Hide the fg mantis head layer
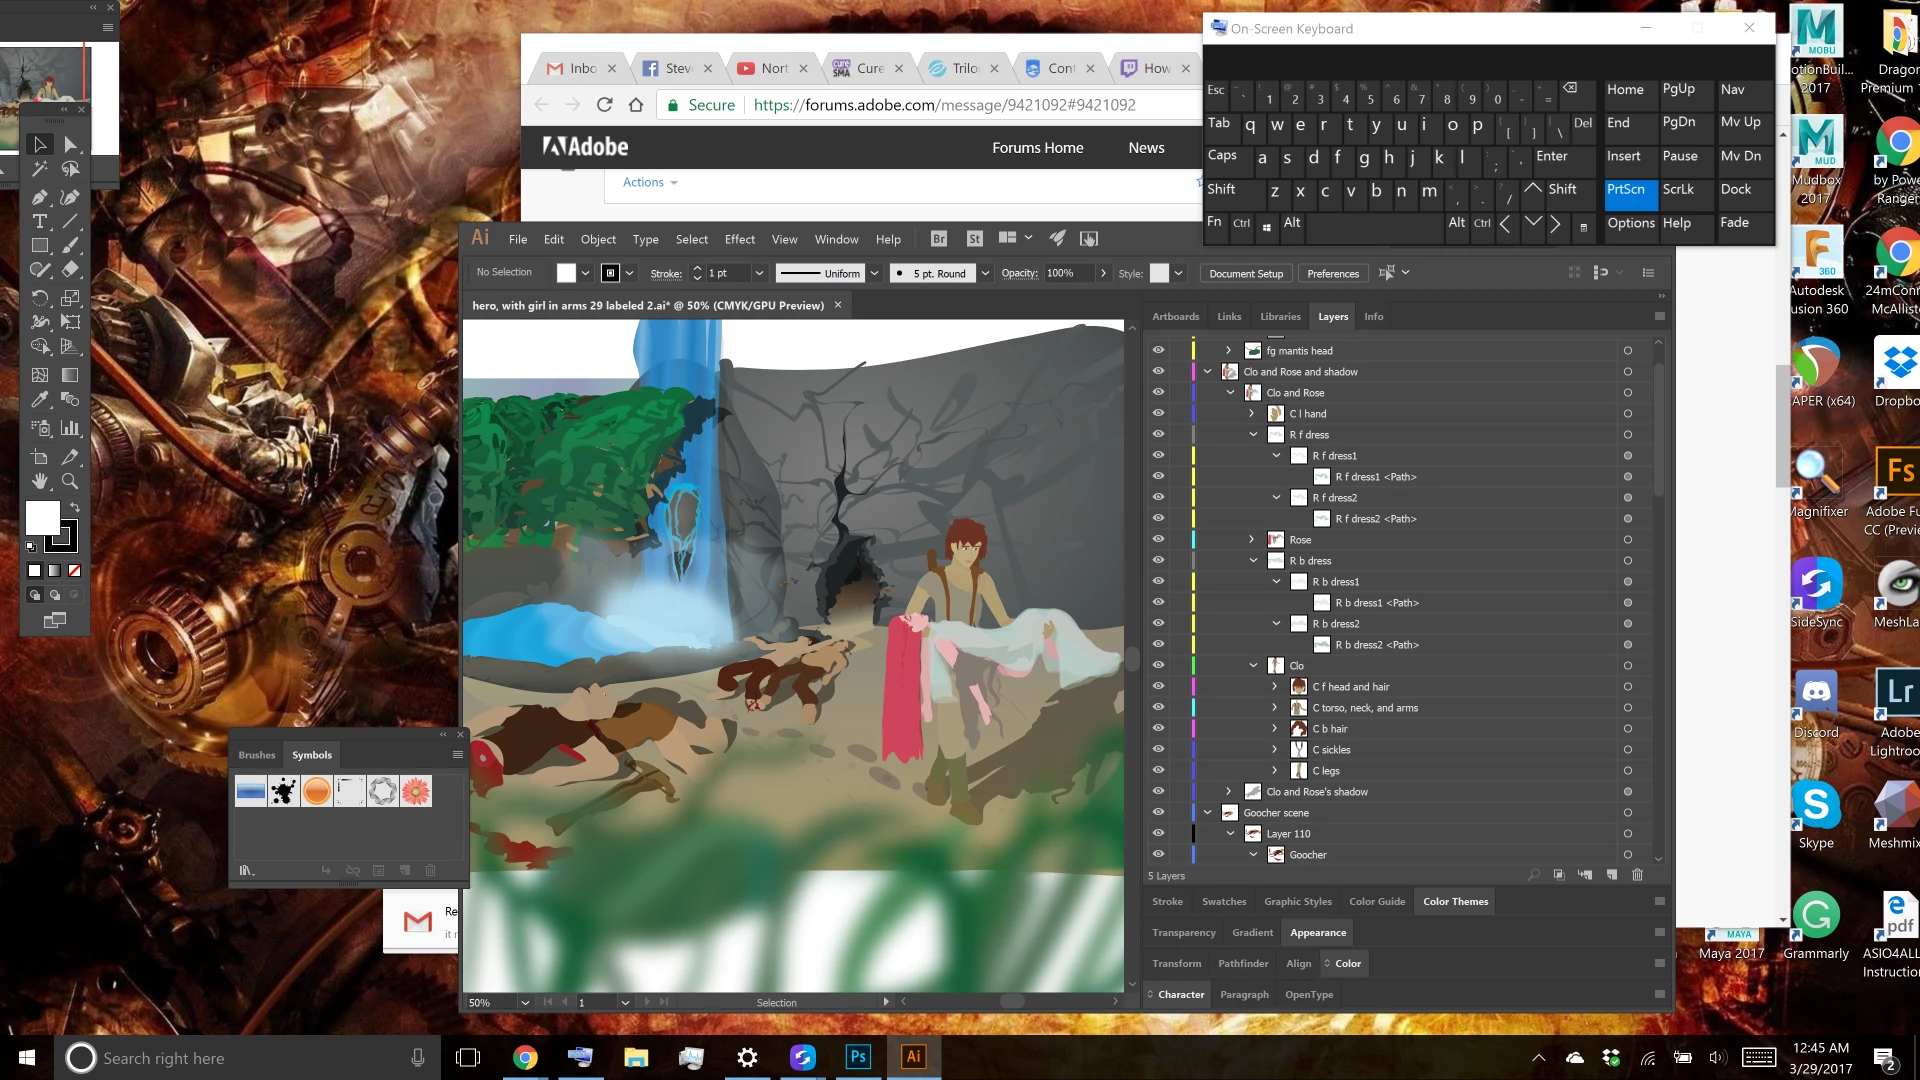The width and height of the screenshot is (1920, 1080). (x=1158, y=350)
